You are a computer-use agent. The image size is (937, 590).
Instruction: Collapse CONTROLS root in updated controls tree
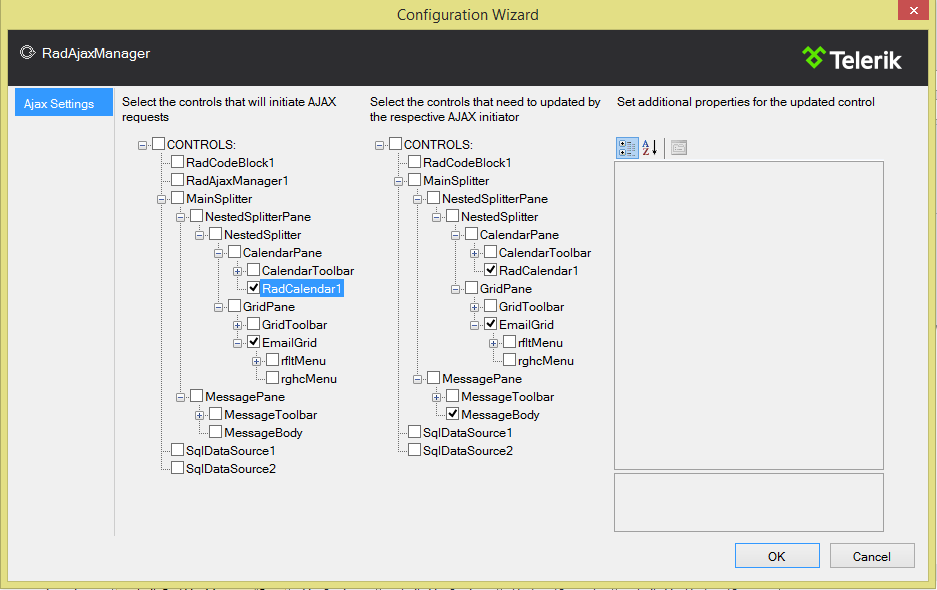(379, 145)
